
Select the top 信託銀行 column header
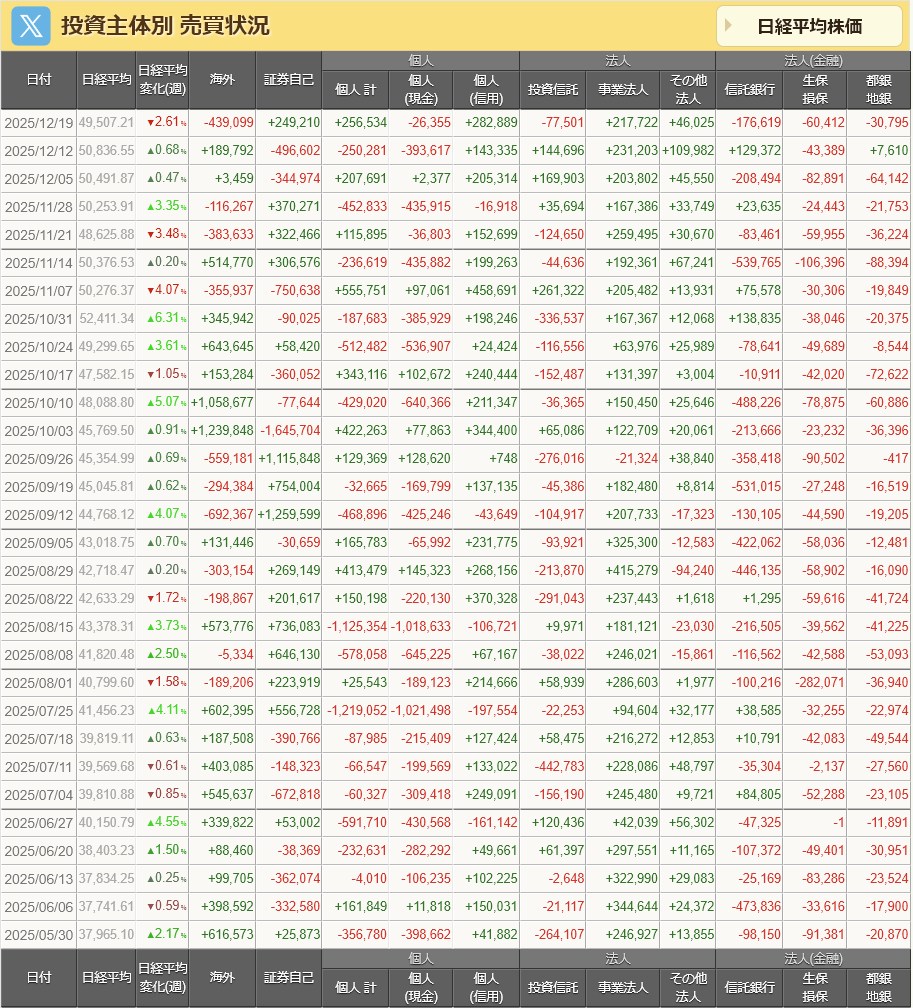[750, 90]
